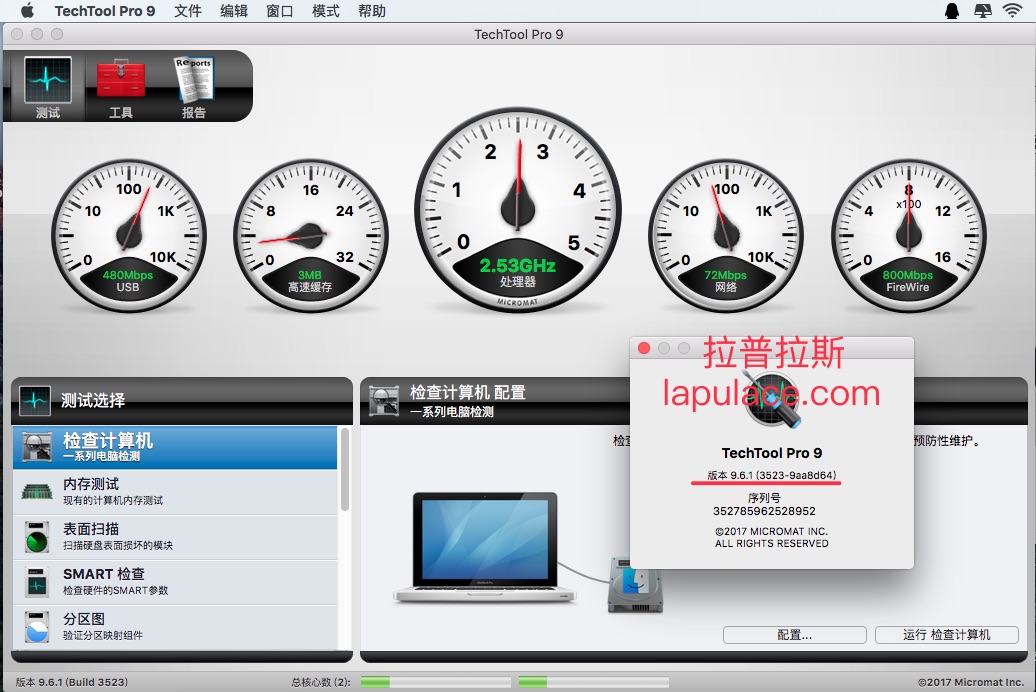The height and width of the screenshot is (692, 1036).
Task: Click the hard drive Finder icon
Action: point(635,585)
